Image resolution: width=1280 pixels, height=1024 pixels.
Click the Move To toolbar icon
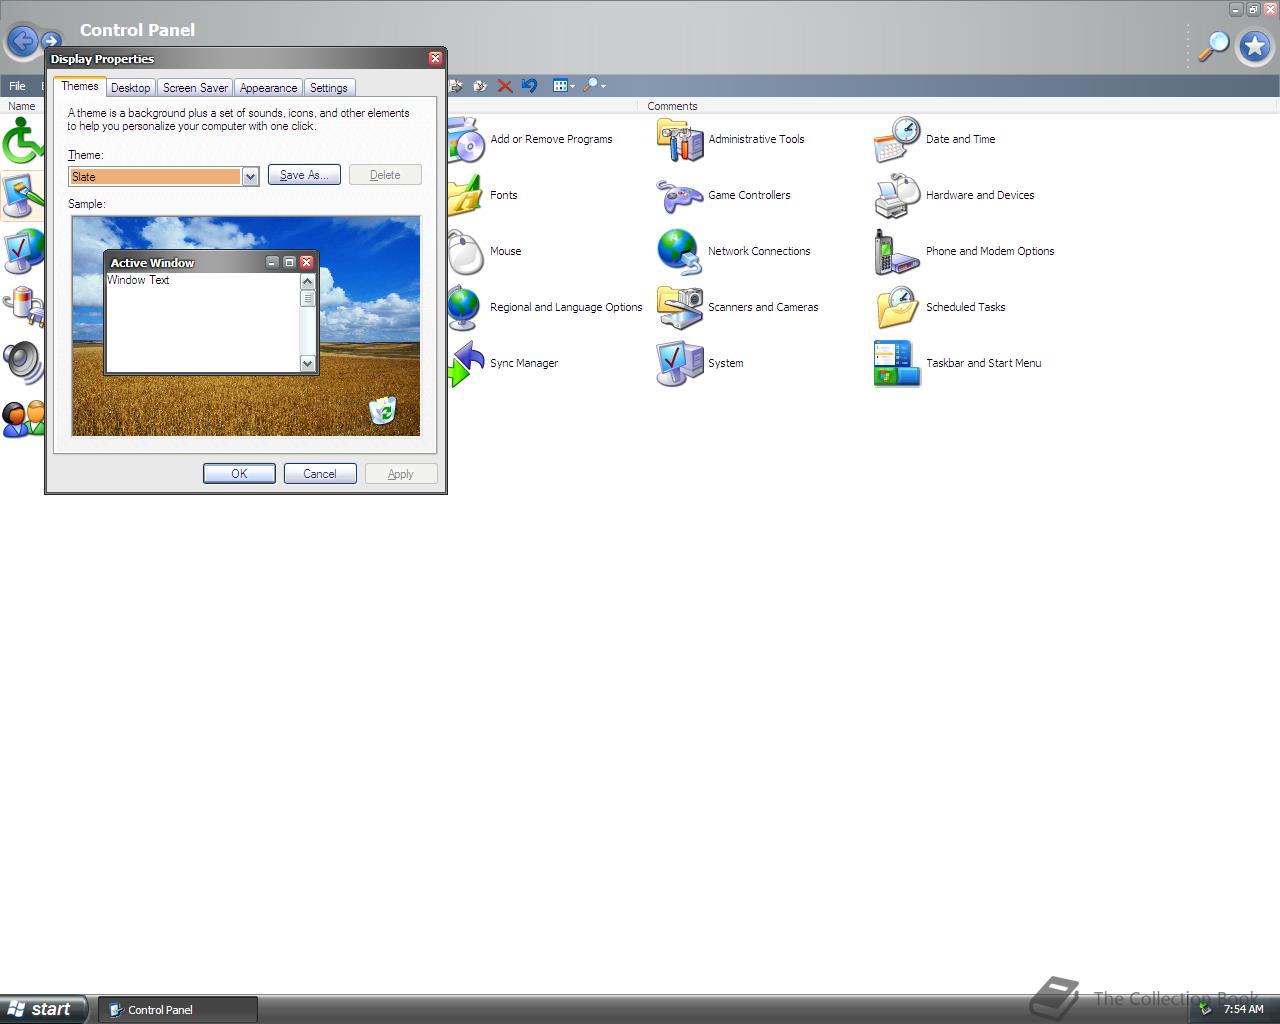(x=456, y=86)
